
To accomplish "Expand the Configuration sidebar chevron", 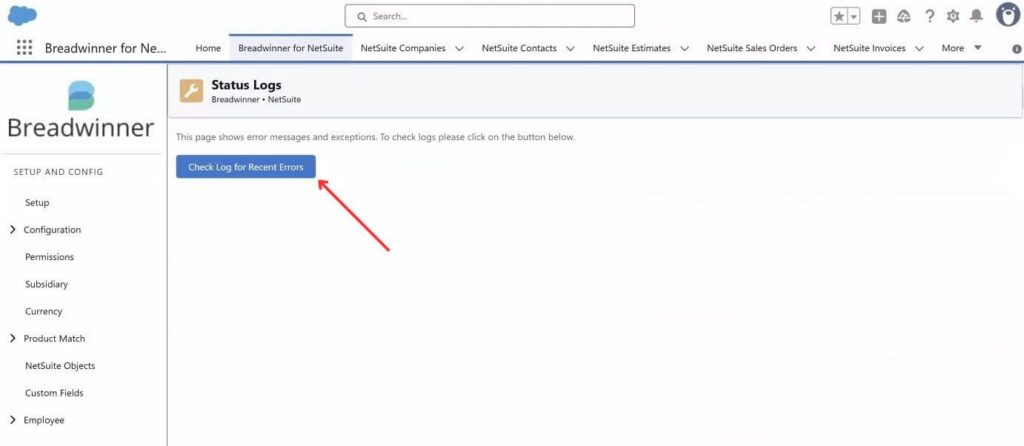I will [x=13, y=230].
